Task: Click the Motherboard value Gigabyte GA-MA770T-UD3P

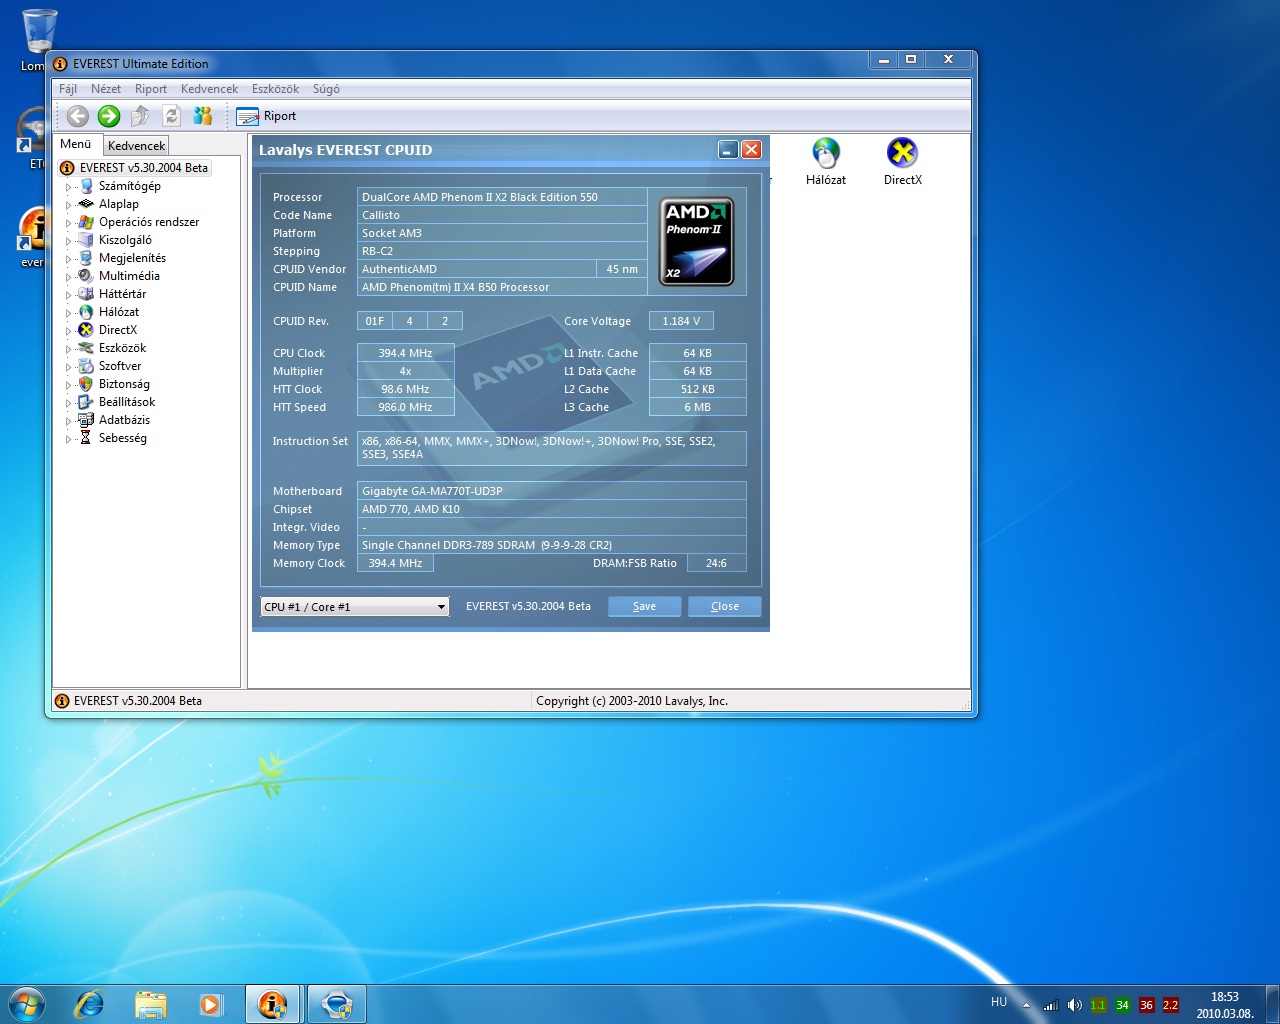Action: [551, 491]
